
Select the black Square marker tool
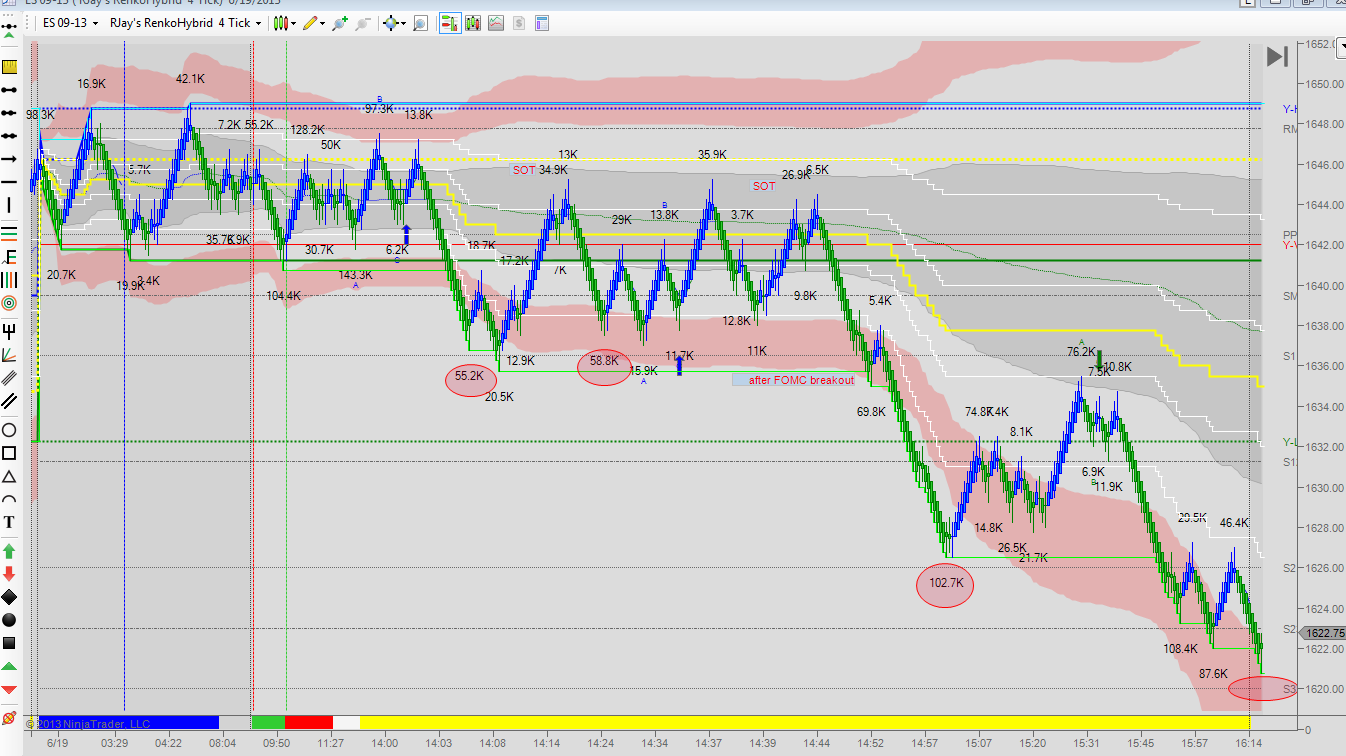[x=10, y=643]
